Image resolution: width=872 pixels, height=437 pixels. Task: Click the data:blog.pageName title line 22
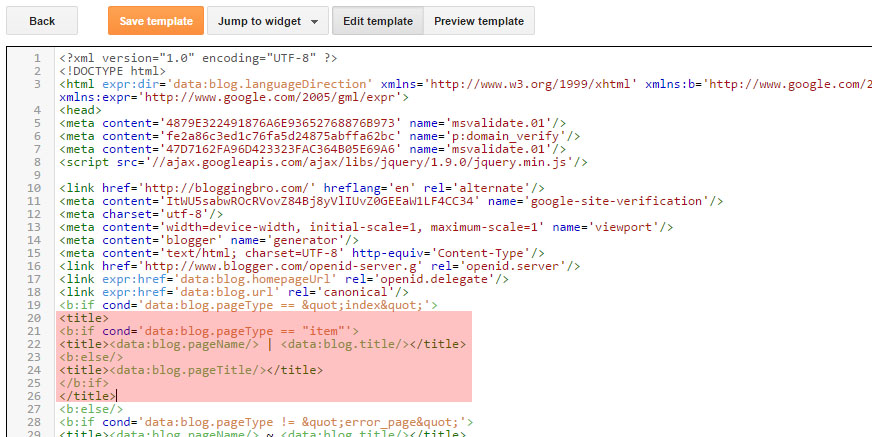coord(262,344)
